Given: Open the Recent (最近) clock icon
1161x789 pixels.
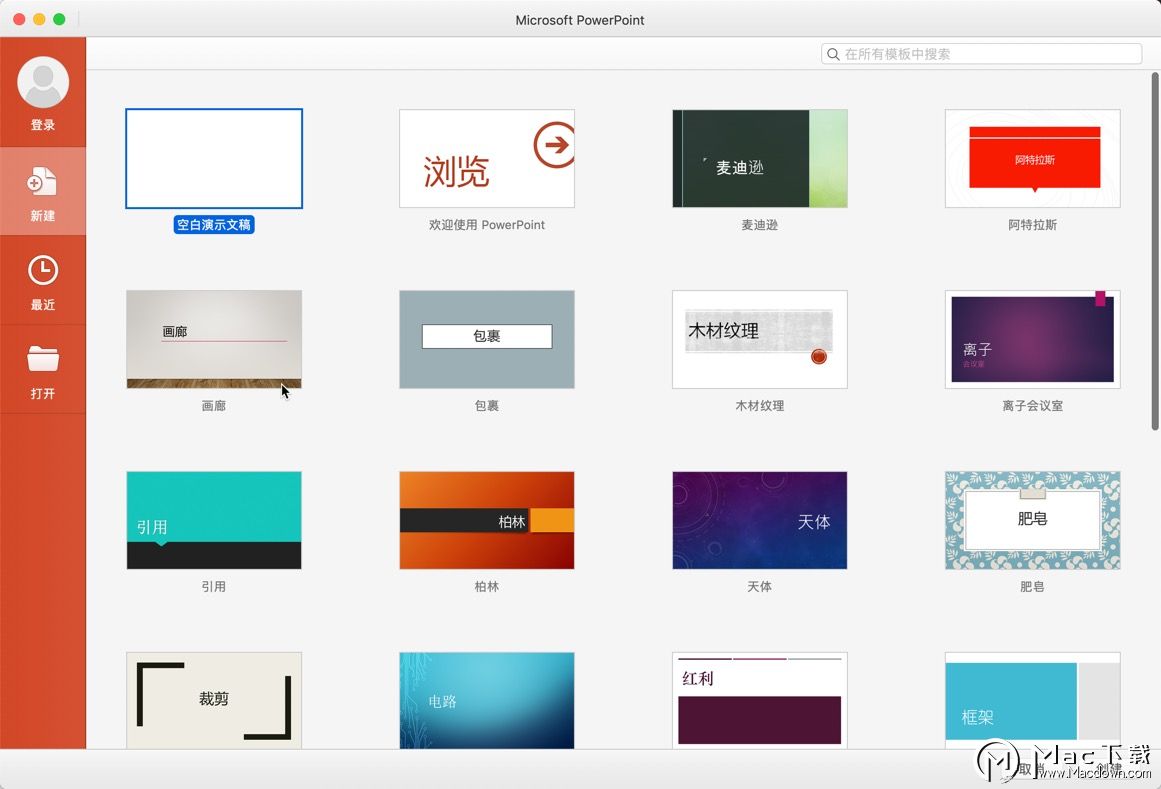Looking at the screenshot, I should 43,270.
